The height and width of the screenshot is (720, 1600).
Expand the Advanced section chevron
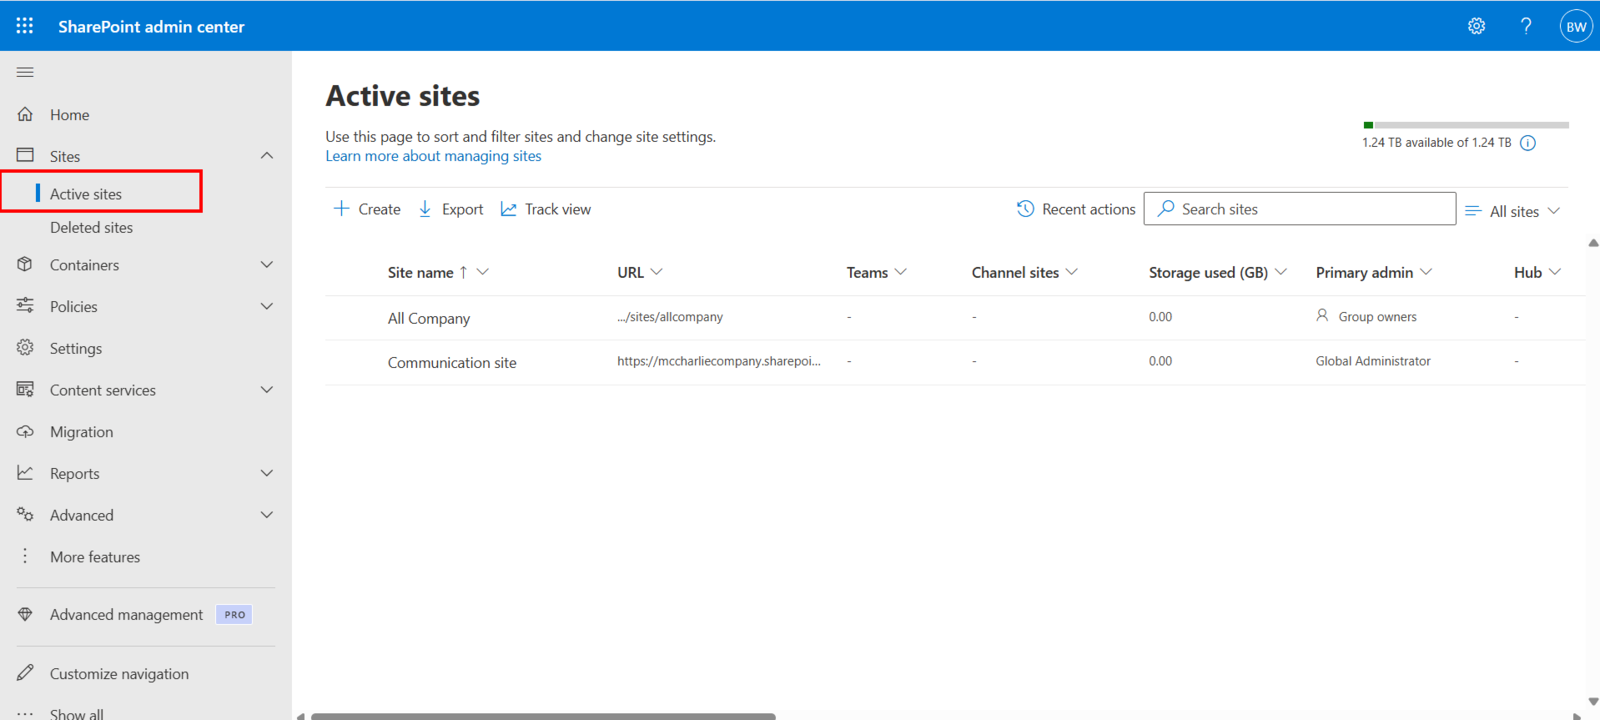pyautogui.click(x=266, y=514)
